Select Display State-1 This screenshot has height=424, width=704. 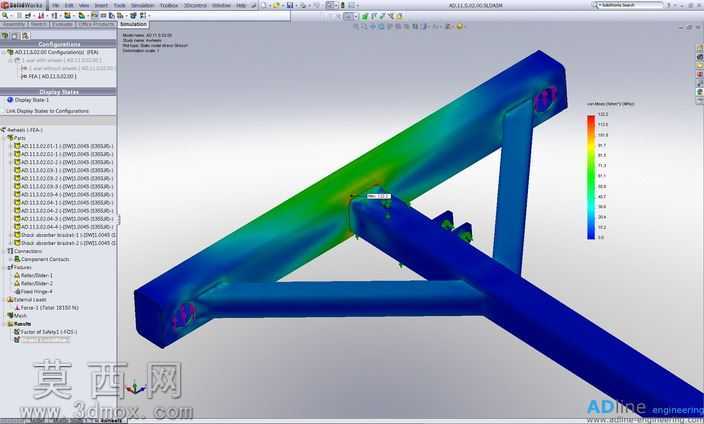[x=28, y=100]
